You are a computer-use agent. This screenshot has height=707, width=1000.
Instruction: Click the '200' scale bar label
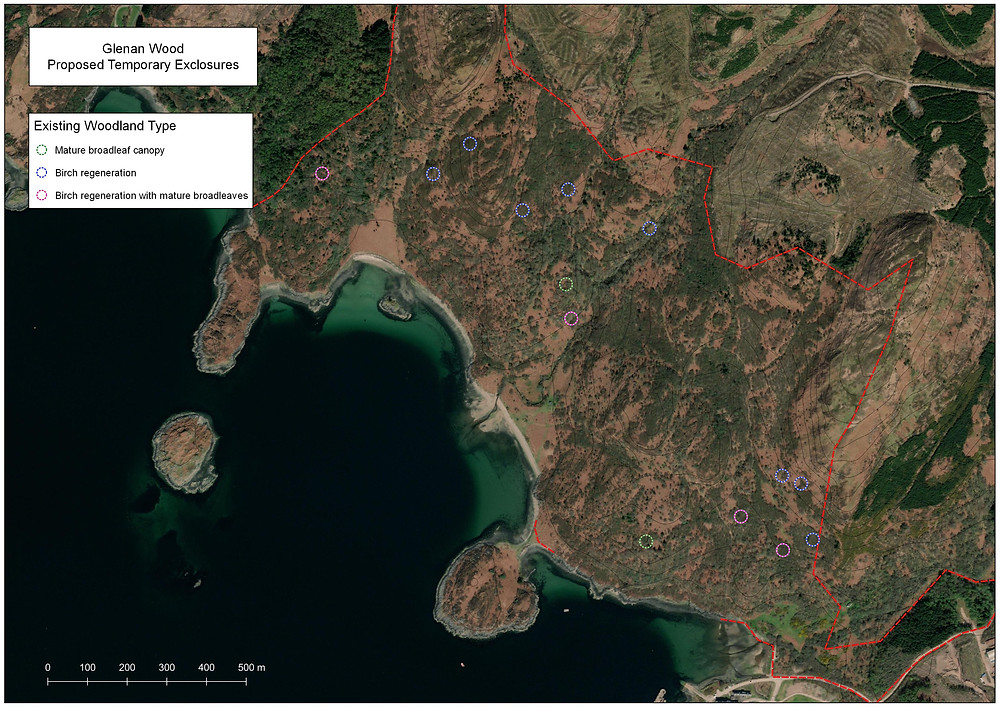[x=127, y=667]
